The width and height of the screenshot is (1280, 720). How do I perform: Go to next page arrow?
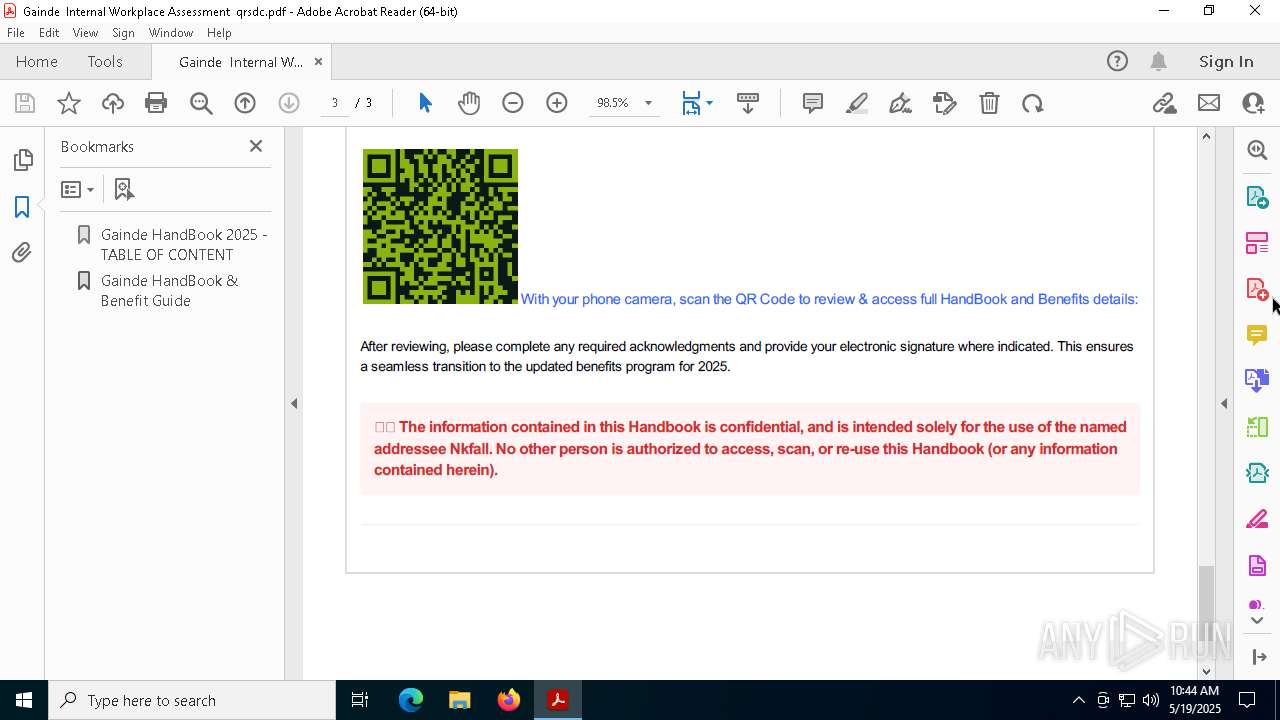(289, 103)
